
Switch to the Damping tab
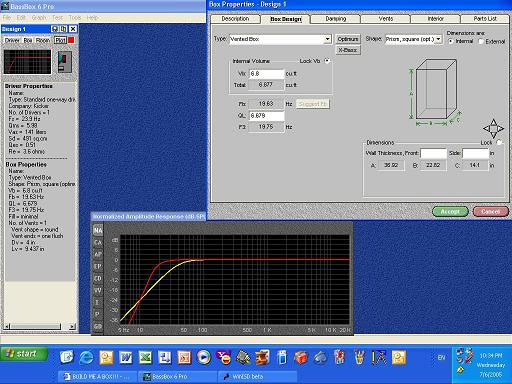(x=336, y=19)
